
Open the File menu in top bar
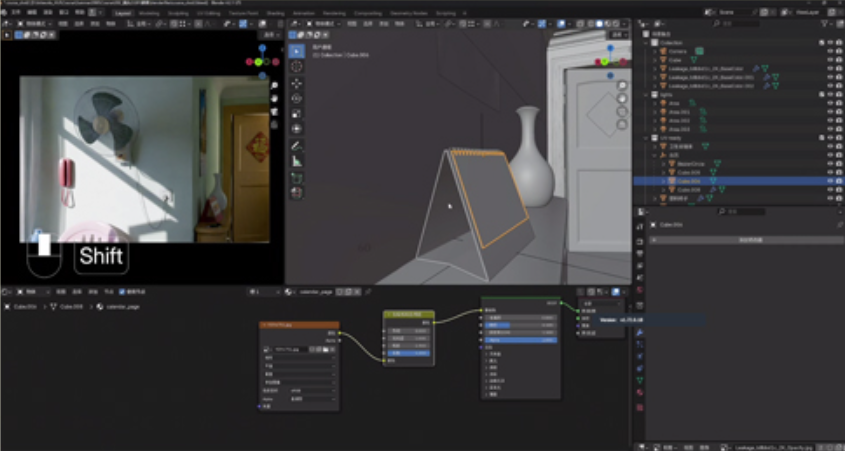(x=16, y=12)
